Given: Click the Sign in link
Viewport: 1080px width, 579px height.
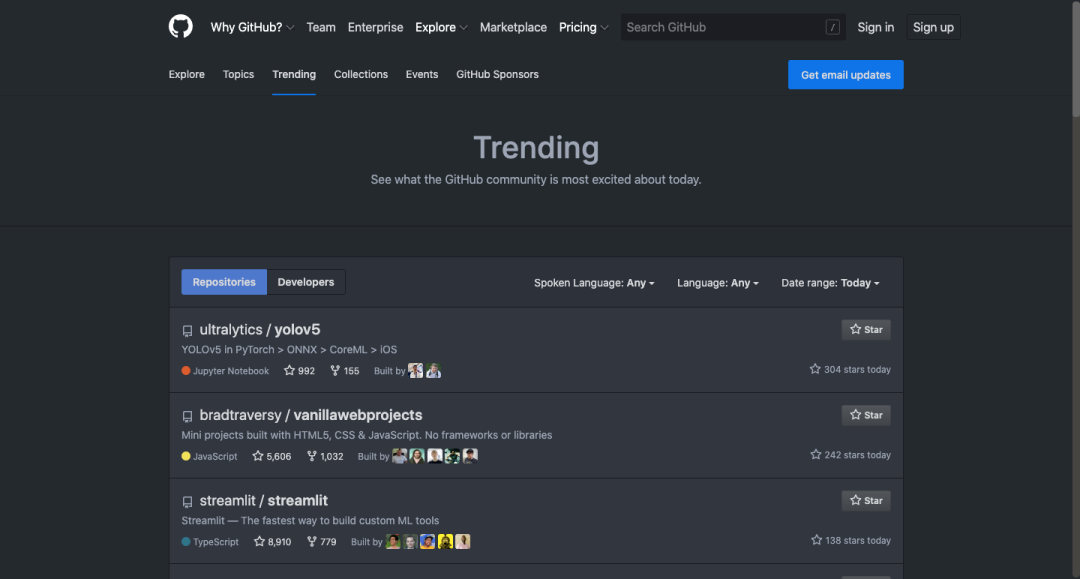Looking at the screenshot, I should click(x=875, y=27).
